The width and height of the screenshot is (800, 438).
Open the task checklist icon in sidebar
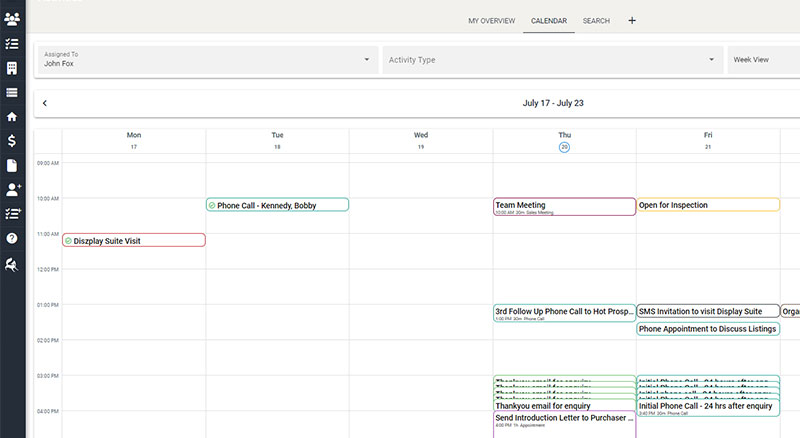(x=12, y=44)
